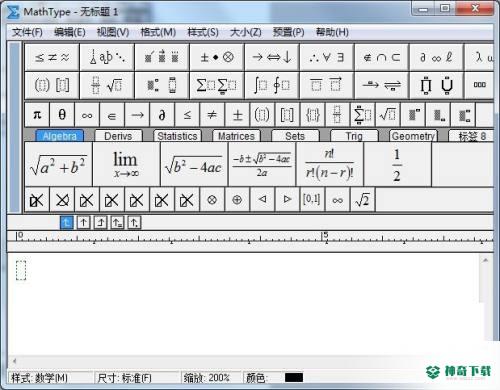Screen dimensions: 500x390
Task: Insert fraction template from small symbol bar
Action: 337,115
